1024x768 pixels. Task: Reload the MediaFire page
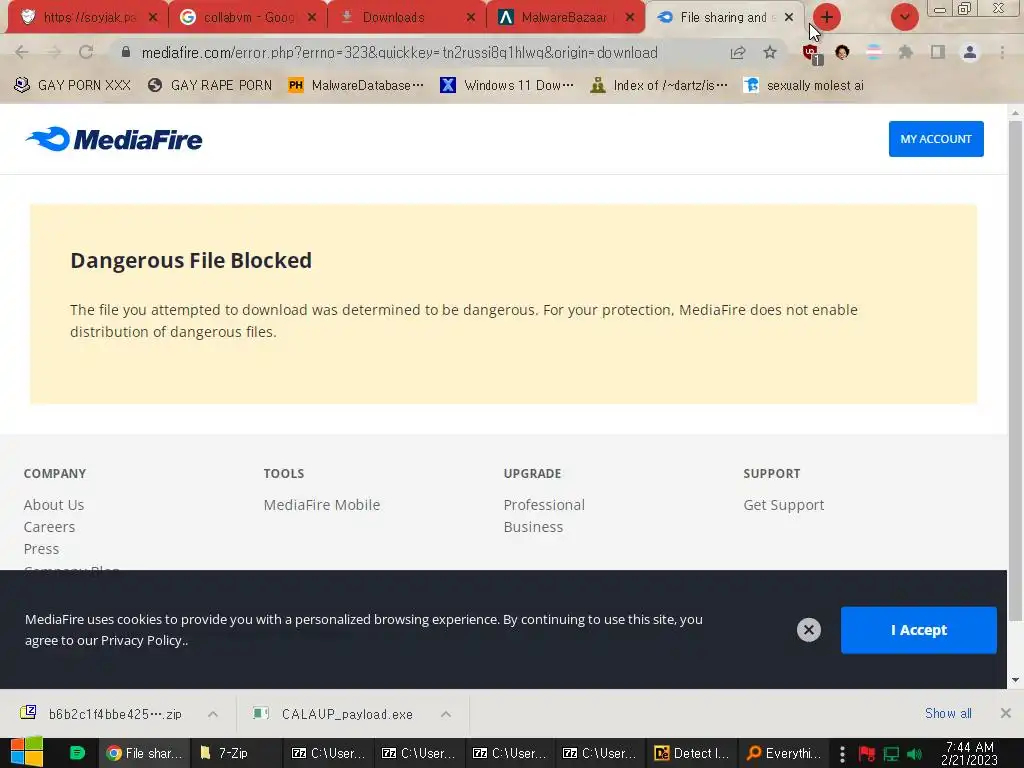(x=86, y=52)
